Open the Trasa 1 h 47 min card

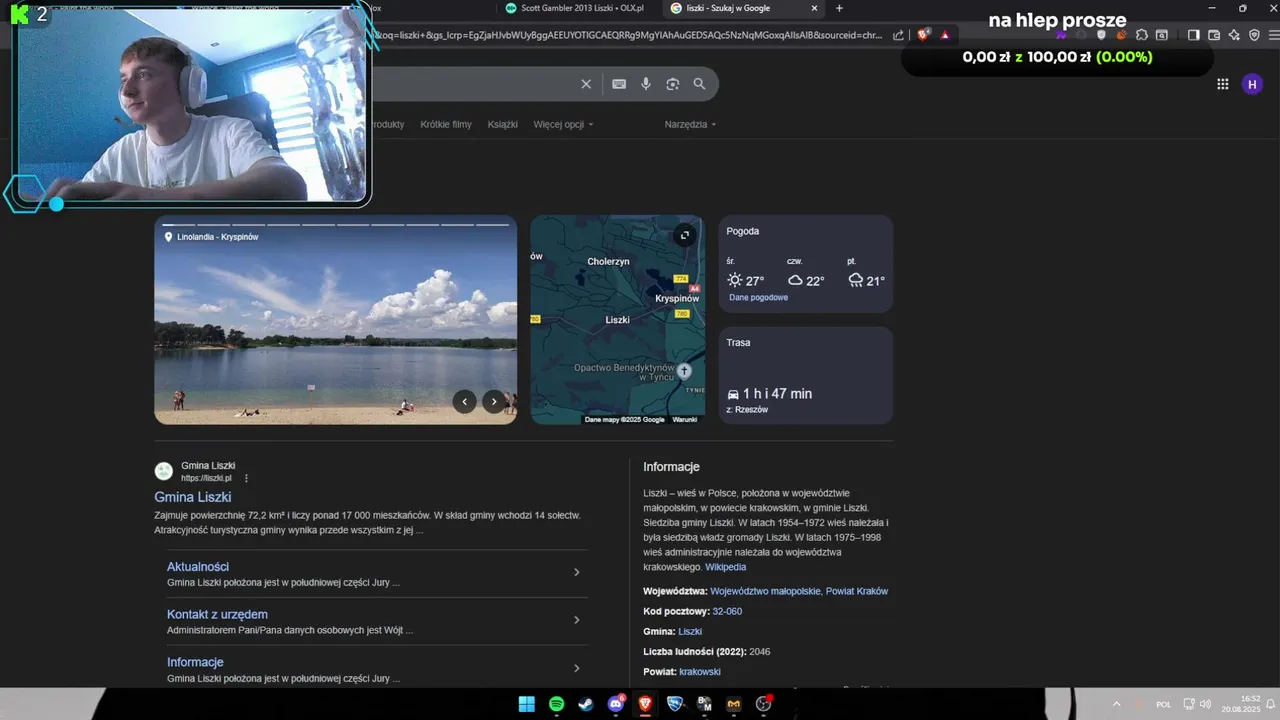coord(806,375)
